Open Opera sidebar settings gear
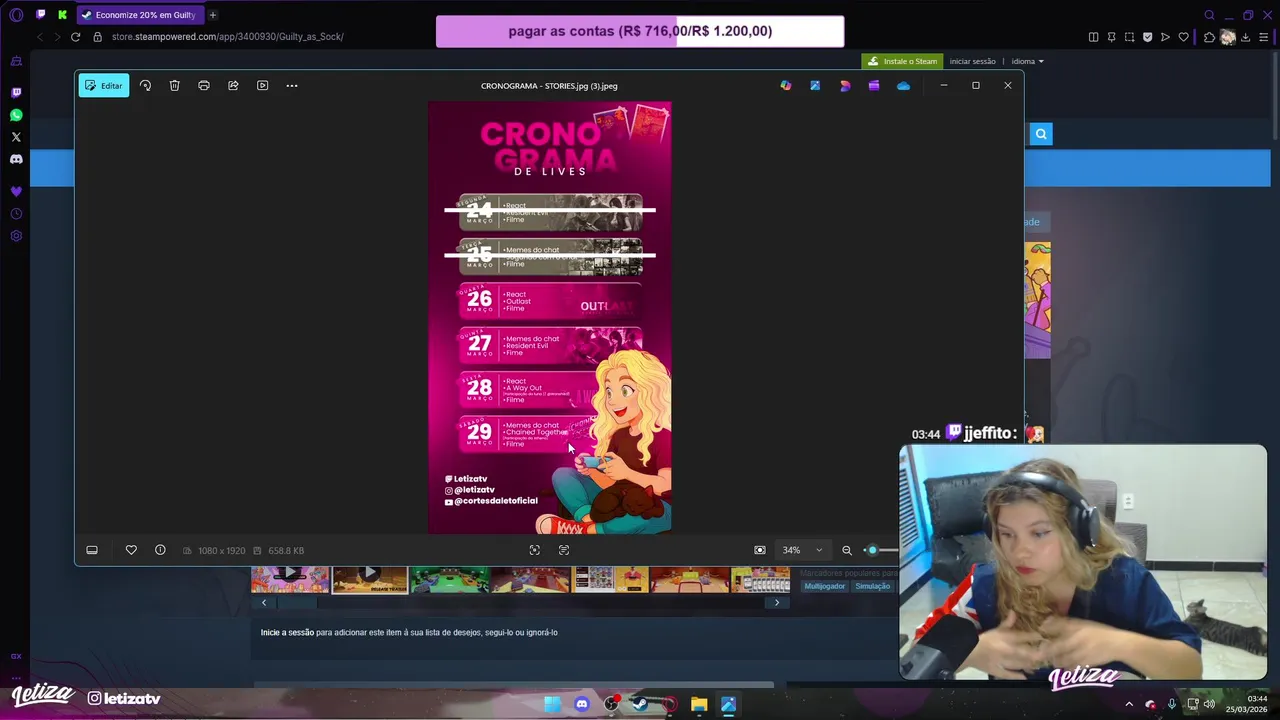This screenshot has width=1280, height=720. (16, 236)
